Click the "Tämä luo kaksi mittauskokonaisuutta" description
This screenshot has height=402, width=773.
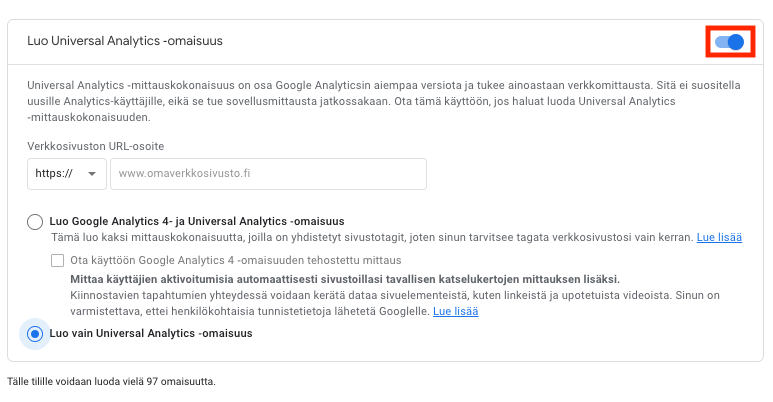click(x=370, y=238)
